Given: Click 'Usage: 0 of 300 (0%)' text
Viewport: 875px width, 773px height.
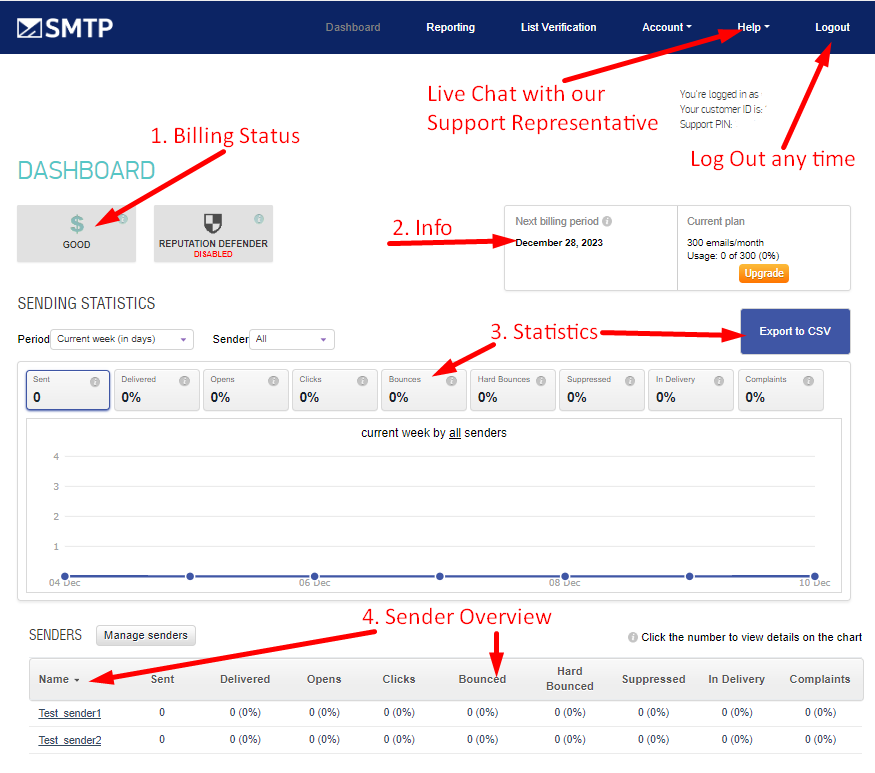Looking at the screenshot, I should pyautogui.click(x=733, y=256).
